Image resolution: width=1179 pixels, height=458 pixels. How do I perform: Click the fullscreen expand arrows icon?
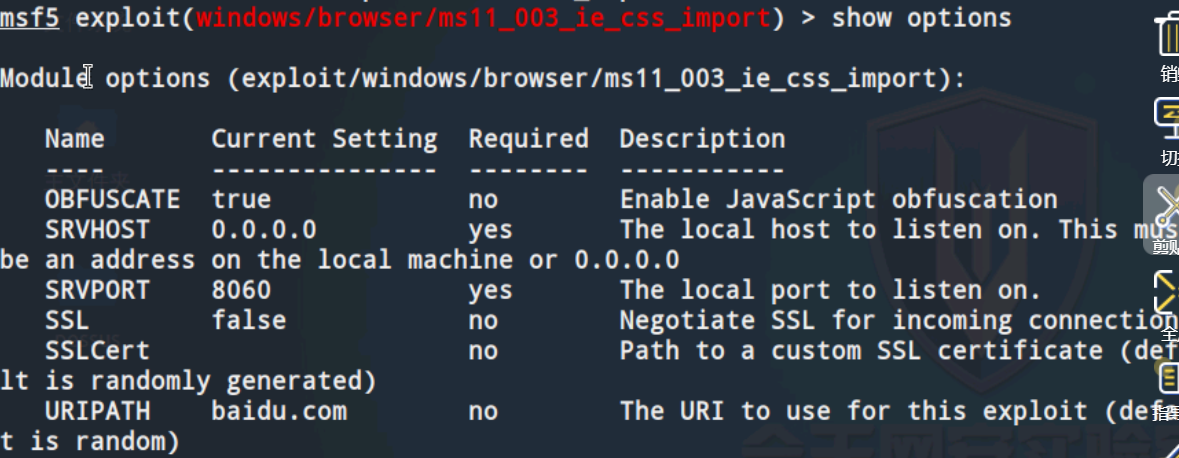[x=1167, y=292]
